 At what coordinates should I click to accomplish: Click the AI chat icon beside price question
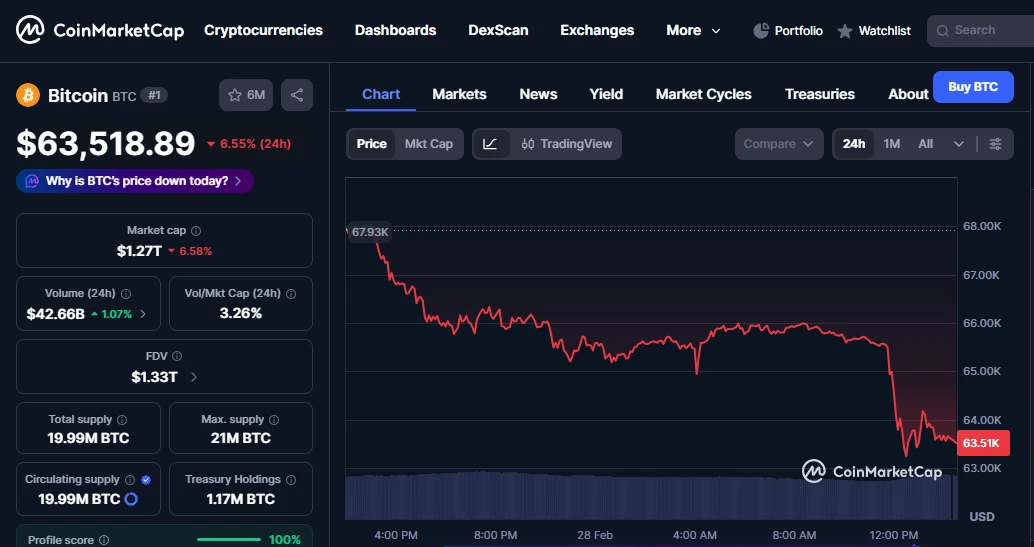tap(32, 181)
